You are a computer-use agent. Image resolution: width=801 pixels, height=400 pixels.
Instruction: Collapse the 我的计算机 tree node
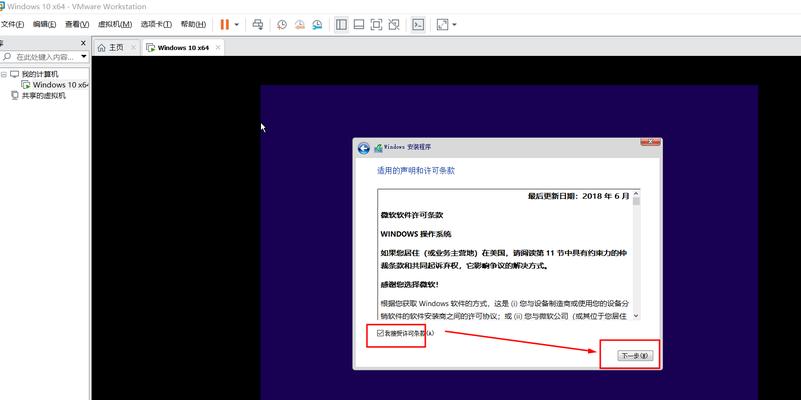coord(4,75)
